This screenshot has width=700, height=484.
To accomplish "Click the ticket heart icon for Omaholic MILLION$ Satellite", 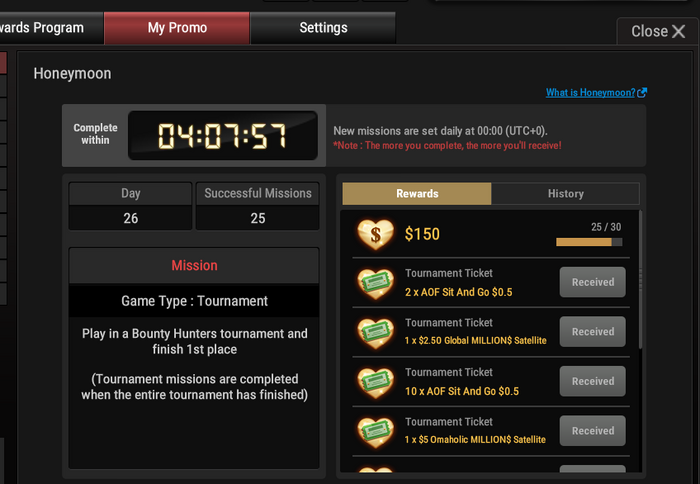I will pyautogui.click(x=375, y=432).
